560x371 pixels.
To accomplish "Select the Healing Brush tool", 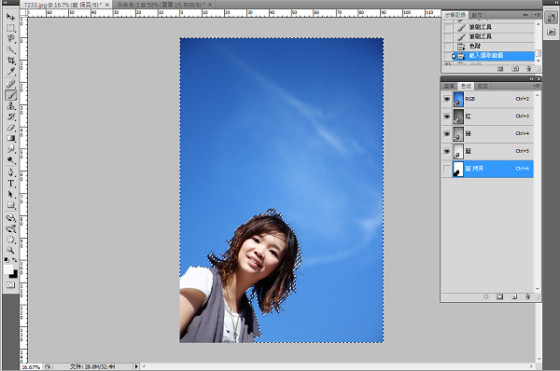I will point(11,84).
